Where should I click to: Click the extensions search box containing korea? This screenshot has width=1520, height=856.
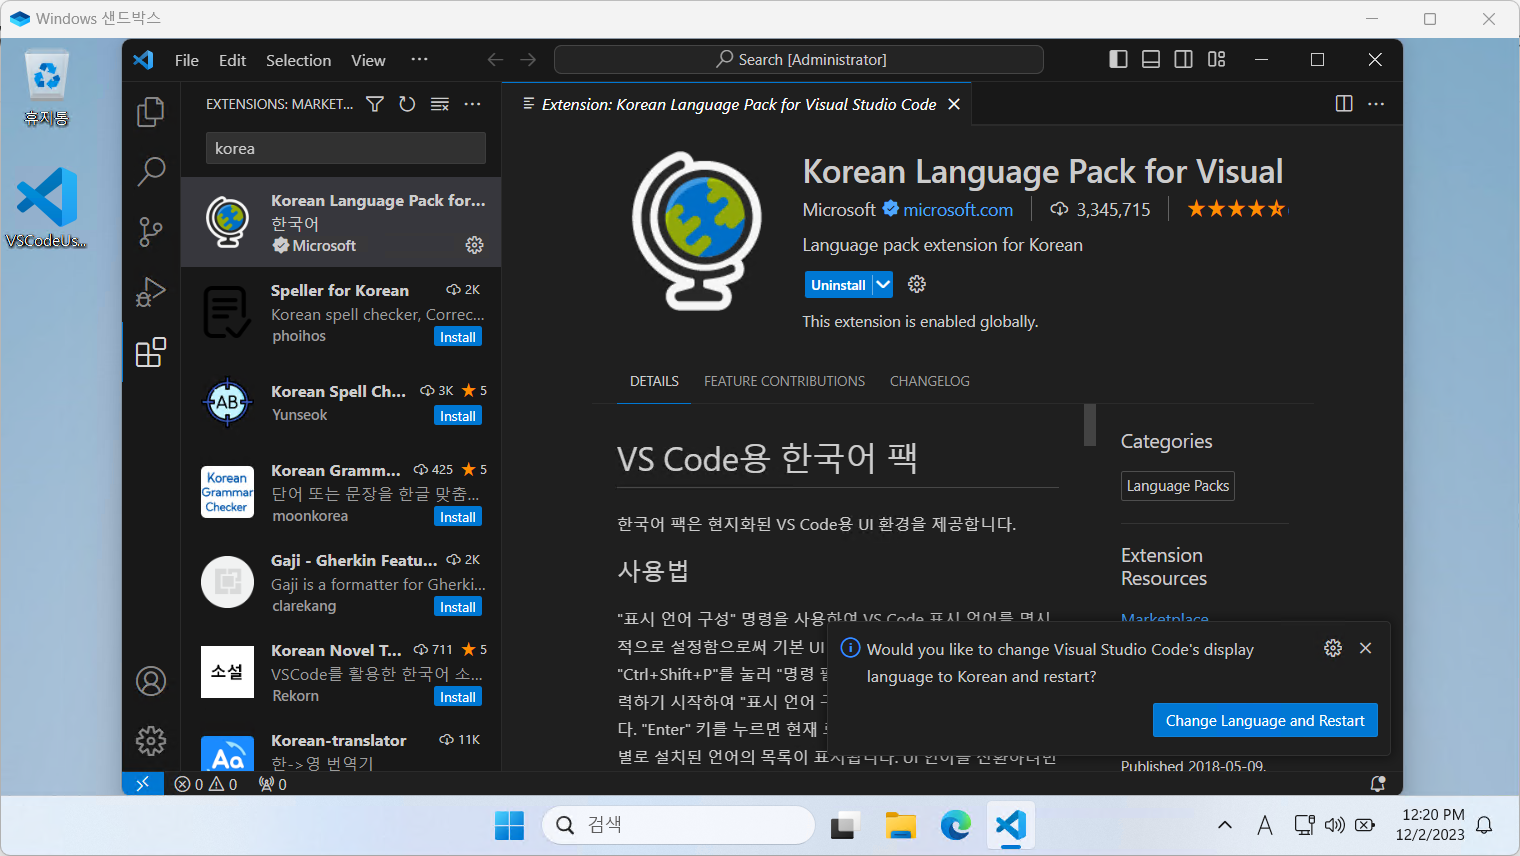pyautogui.click(x=346, y=148)
